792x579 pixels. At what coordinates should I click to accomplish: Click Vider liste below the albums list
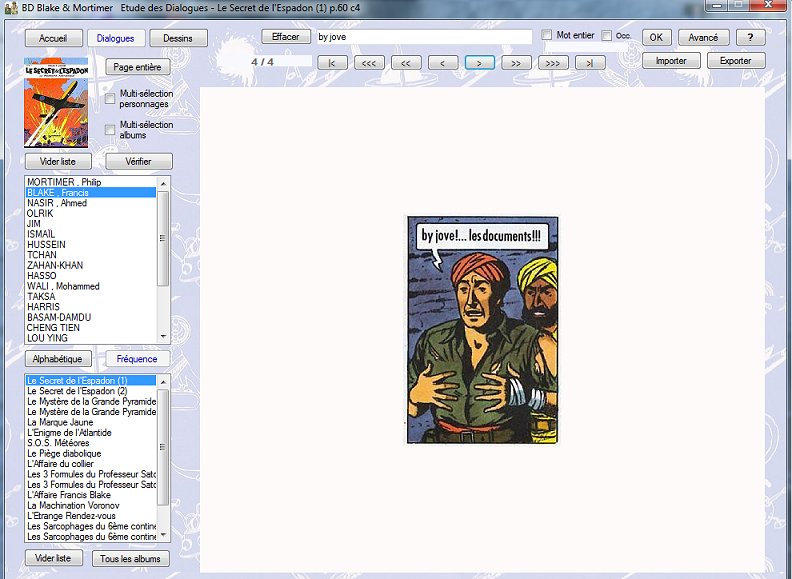click(53, 558)
